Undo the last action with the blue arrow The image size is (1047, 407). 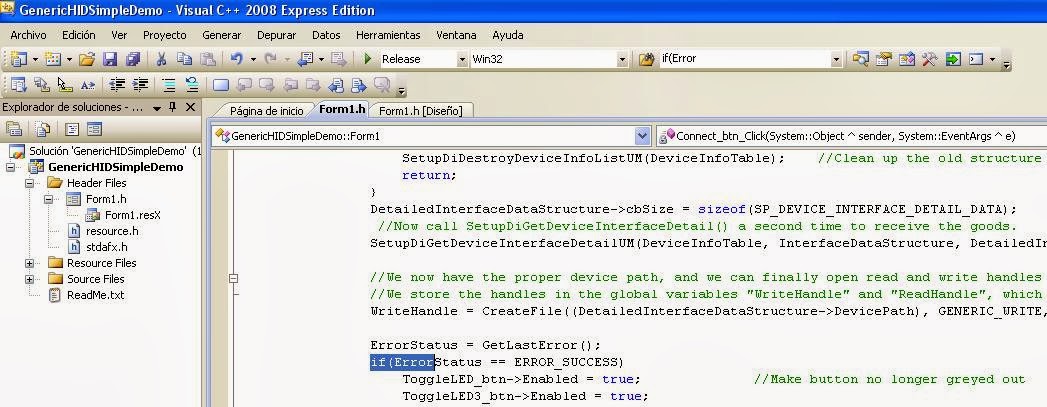[x=237, y=59]
